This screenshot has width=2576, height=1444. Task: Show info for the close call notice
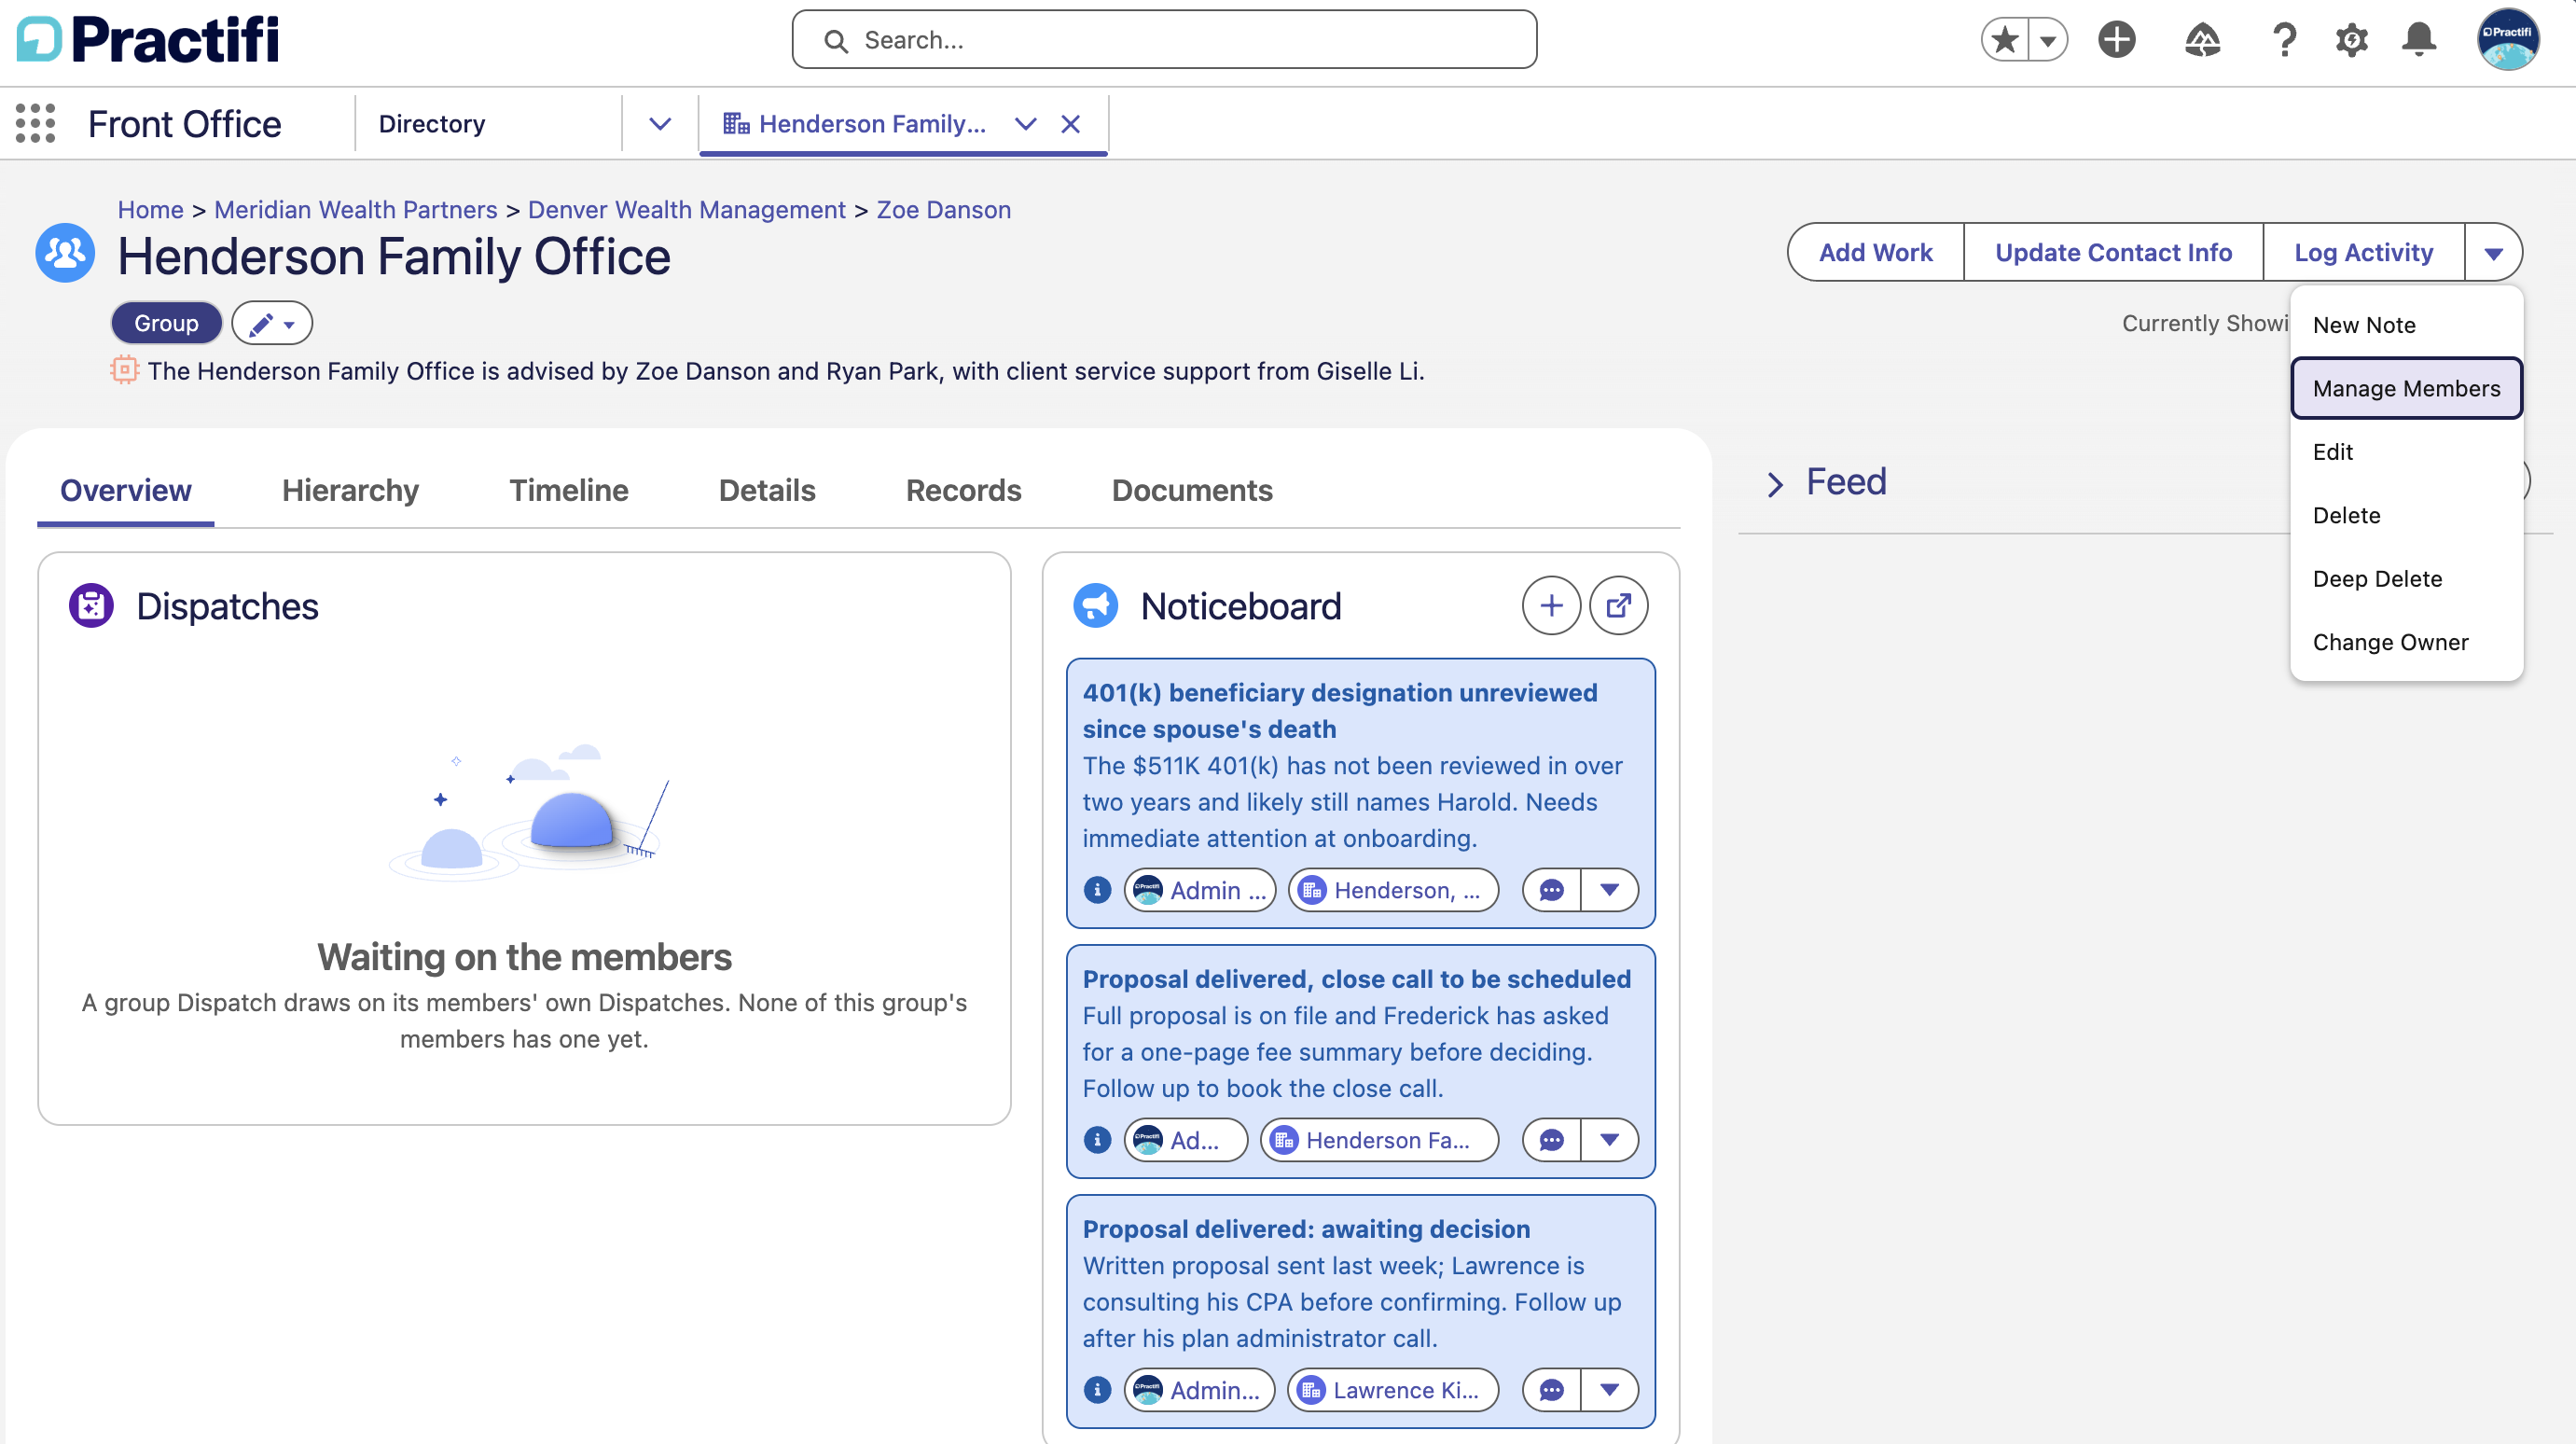pos(1097,1140)
